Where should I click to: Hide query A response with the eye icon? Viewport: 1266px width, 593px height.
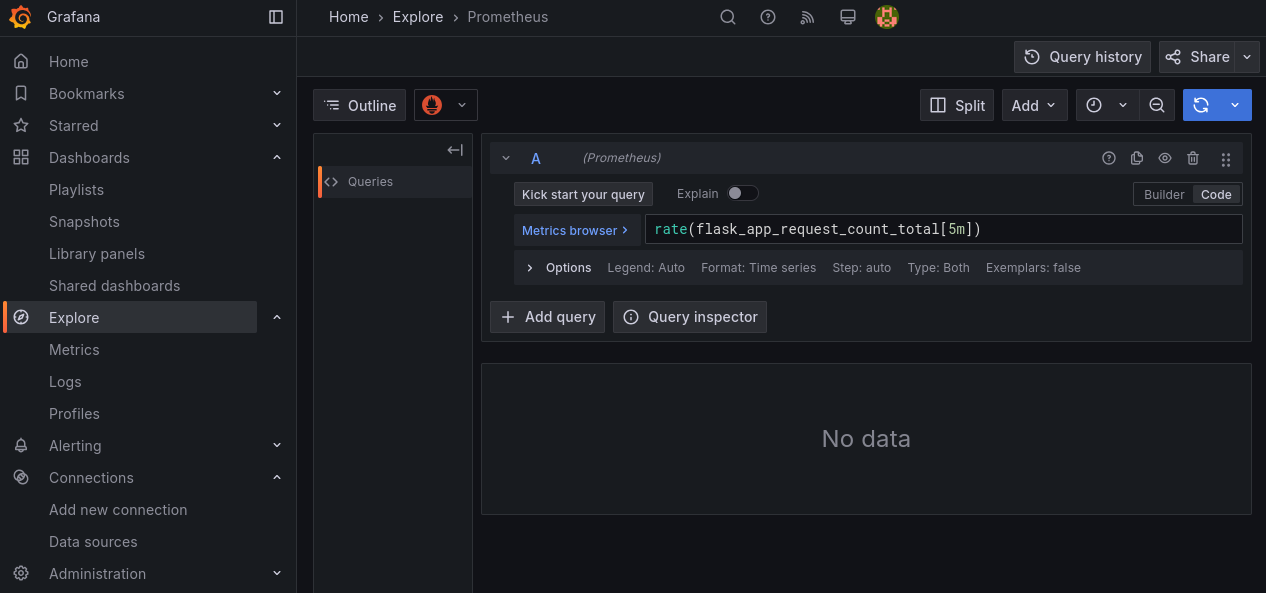coord(1164,157)
